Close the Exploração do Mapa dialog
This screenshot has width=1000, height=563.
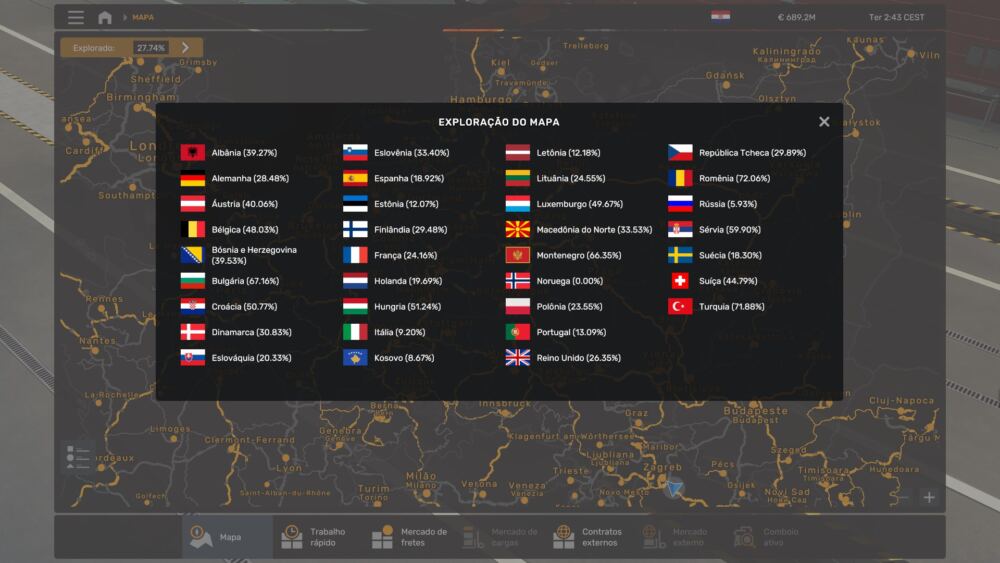[x=824, y=122]
